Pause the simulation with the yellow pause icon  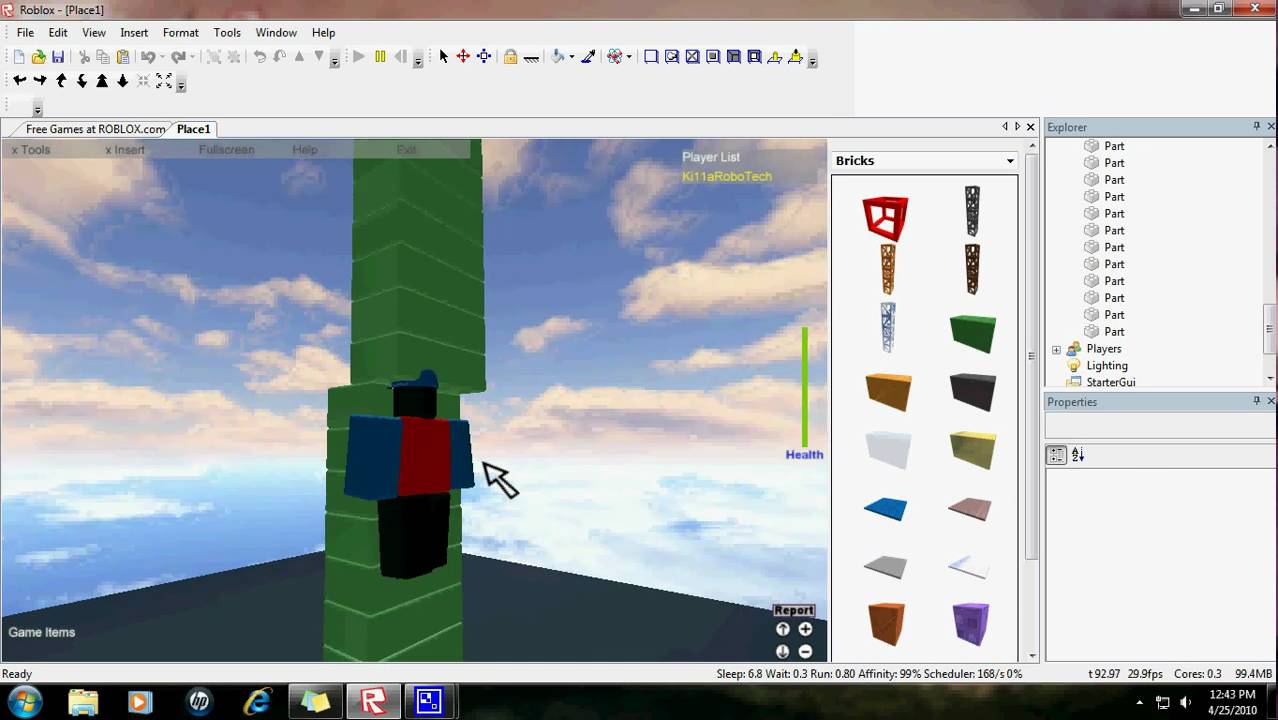tap(380, 57)
